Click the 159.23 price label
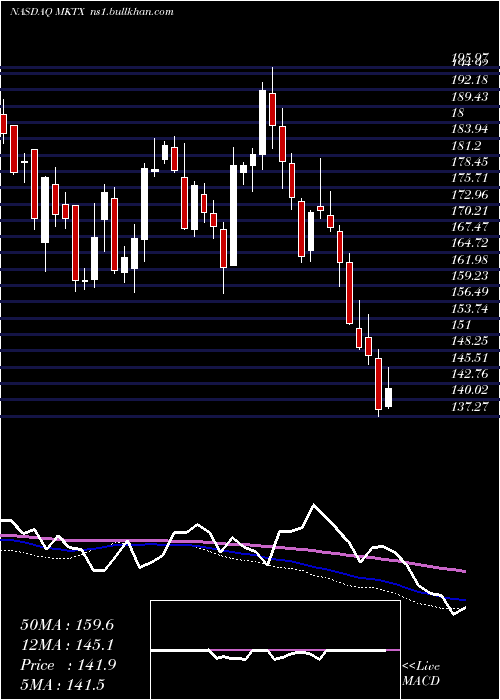Image resolution: width=500 pixels, height=700 pixels. click(470, 276)
